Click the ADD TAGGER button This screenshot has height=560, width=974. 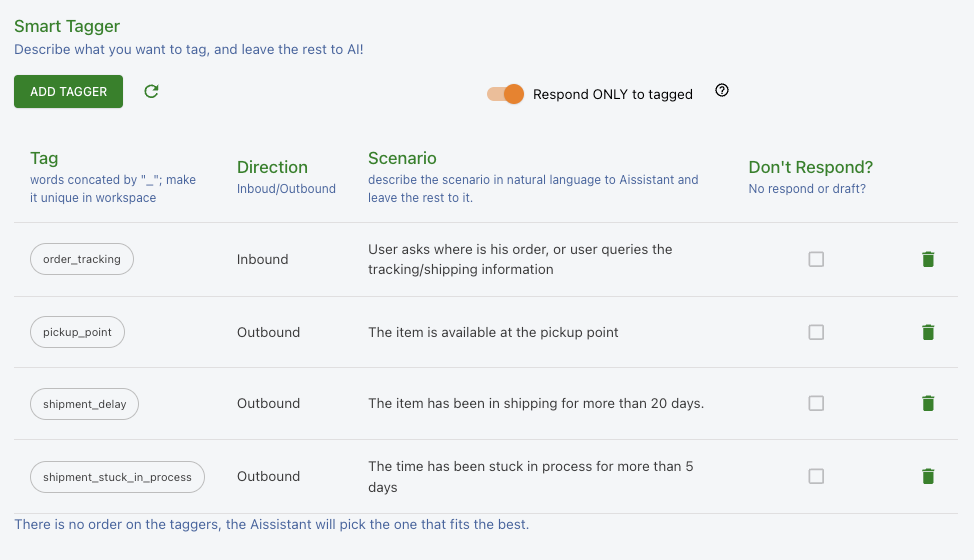click(68, 91)
